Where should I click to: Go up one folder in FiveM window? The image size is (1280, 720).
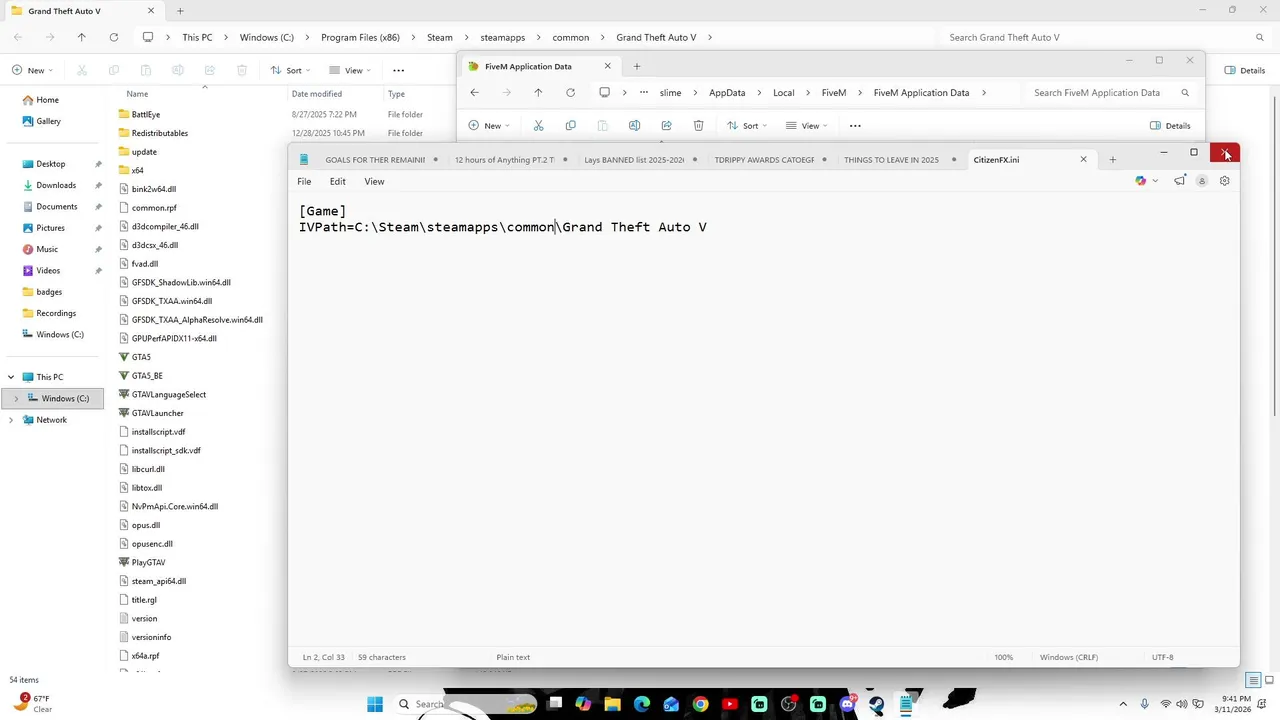tap(538, 92)
